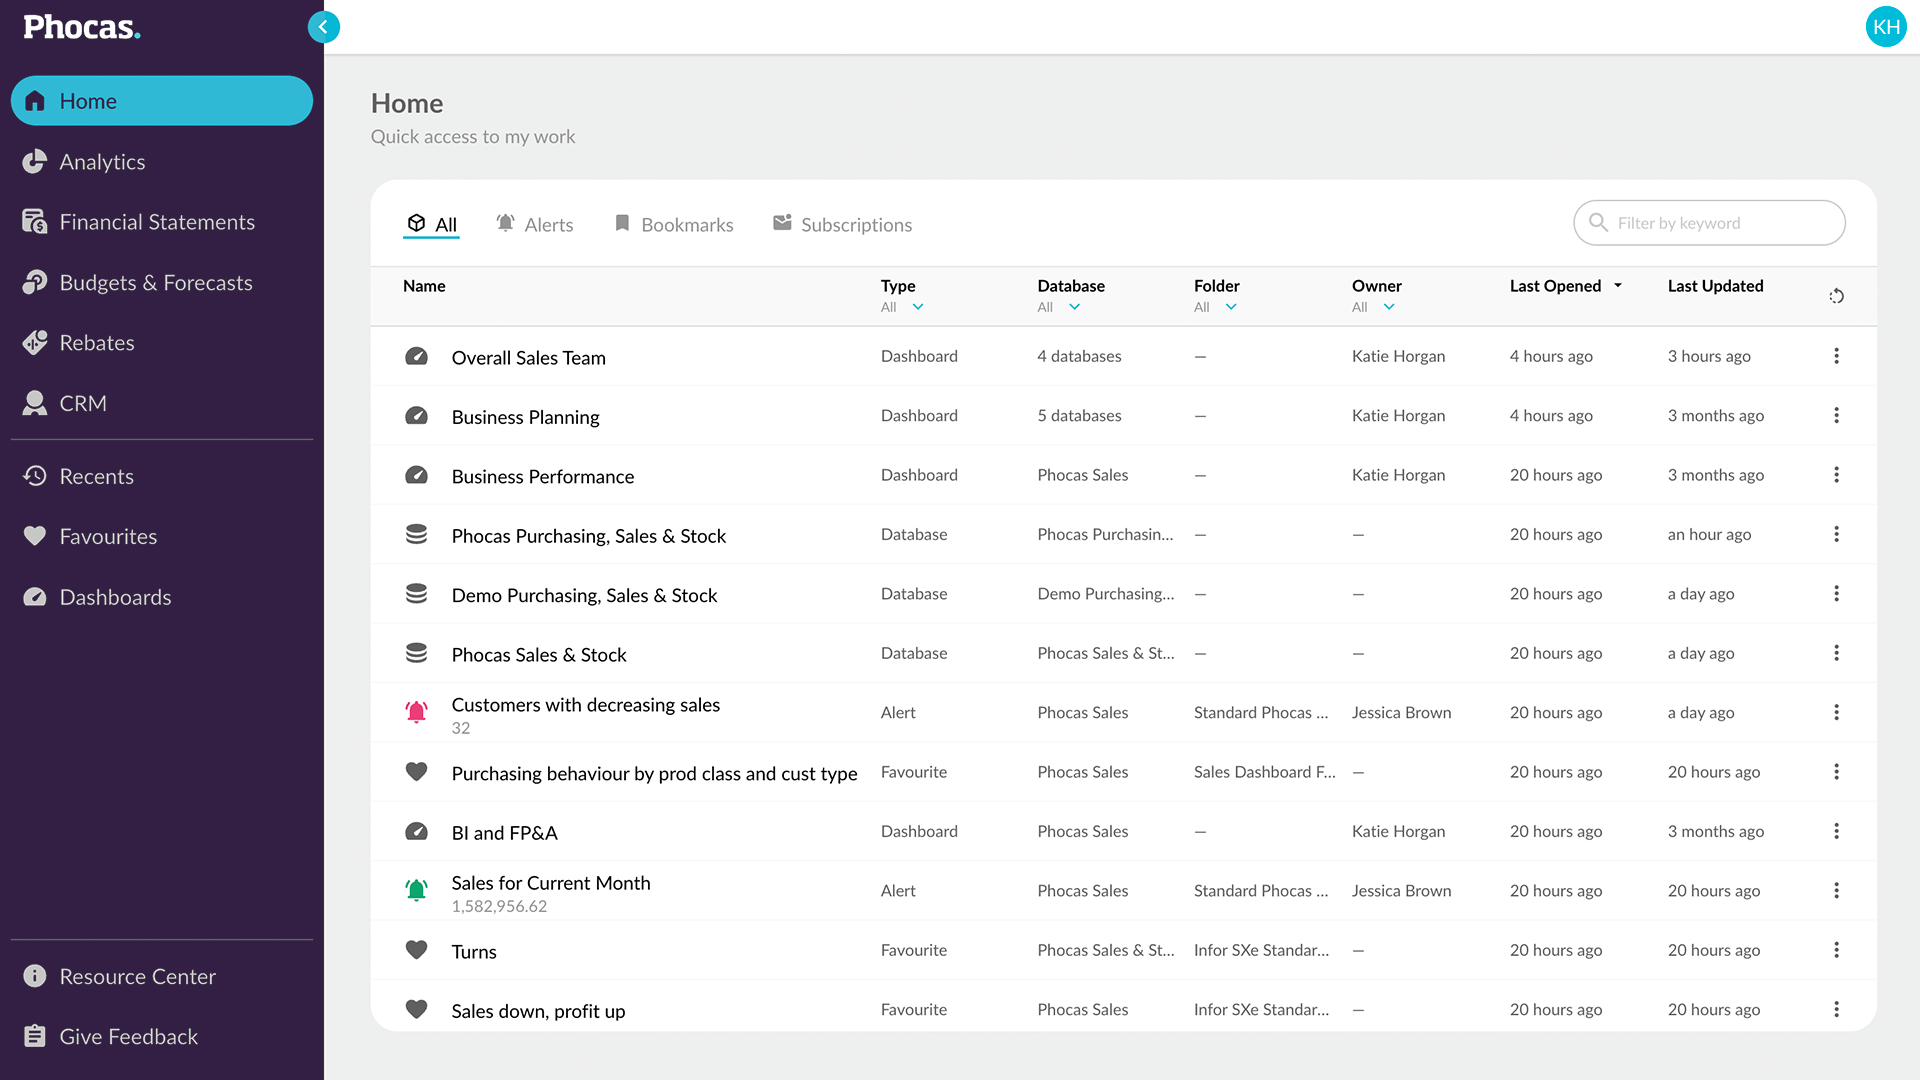Open three-dot menu for Business Performance row
This screenshot has height=1080, width=1920.
(1836, 475)
